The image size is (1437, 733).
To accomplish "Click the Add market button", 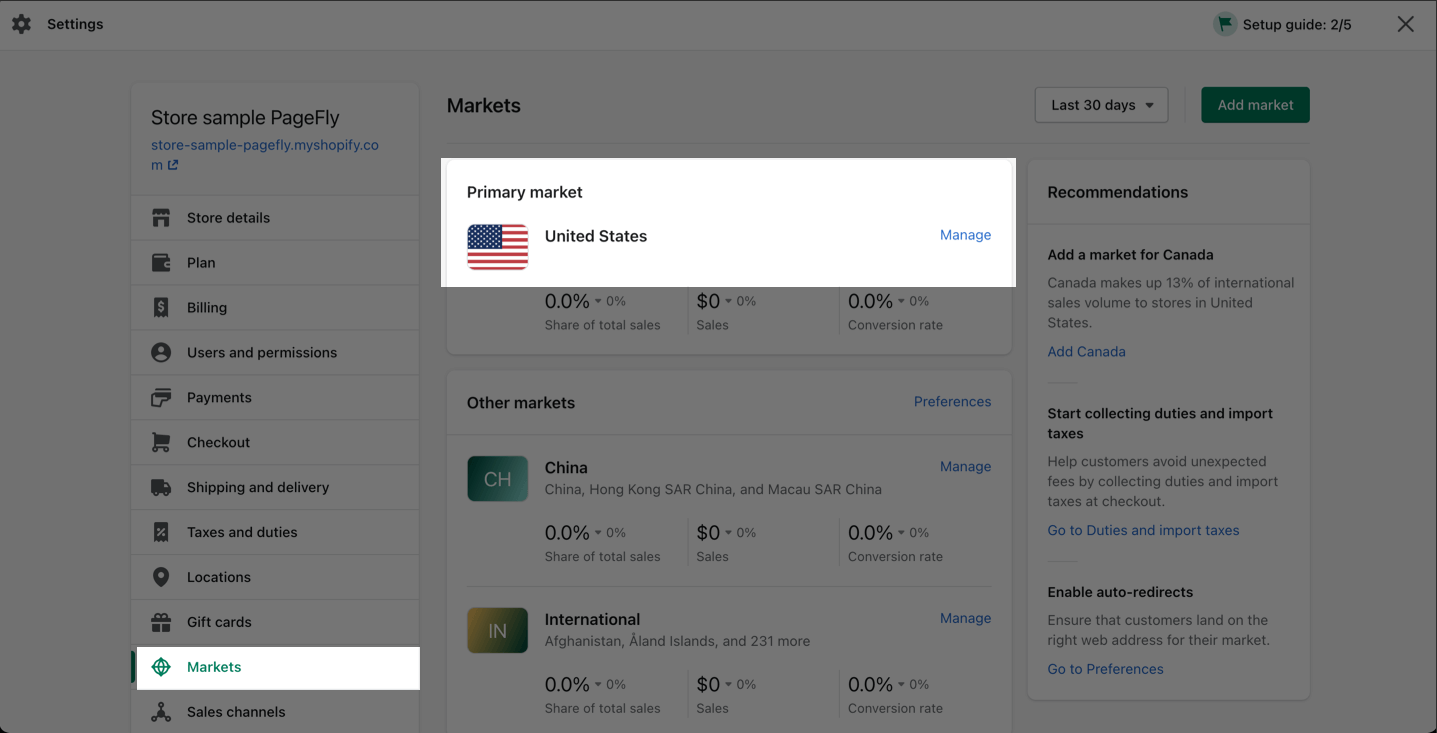I will 1255,105.
